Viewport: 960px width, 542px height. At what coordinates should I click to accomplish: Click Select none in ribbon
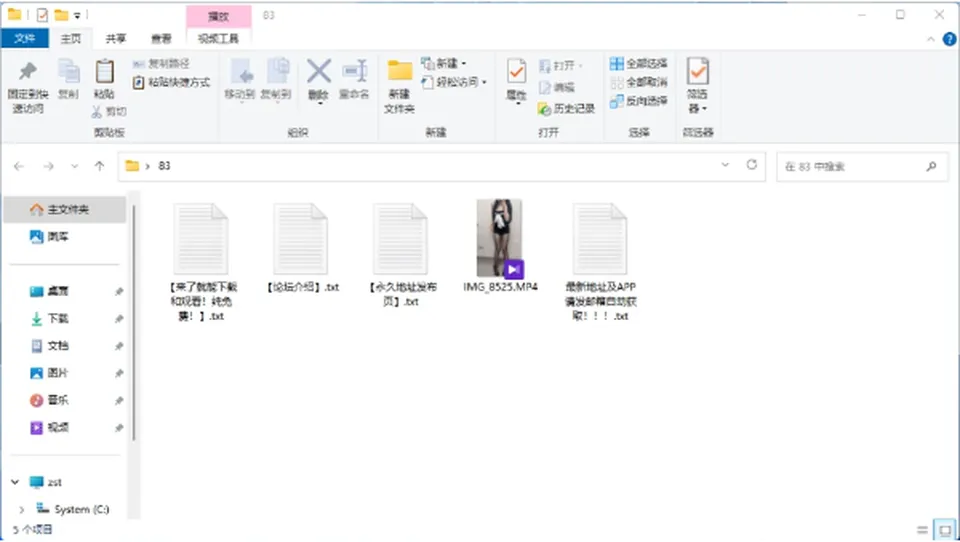point(639,82)
